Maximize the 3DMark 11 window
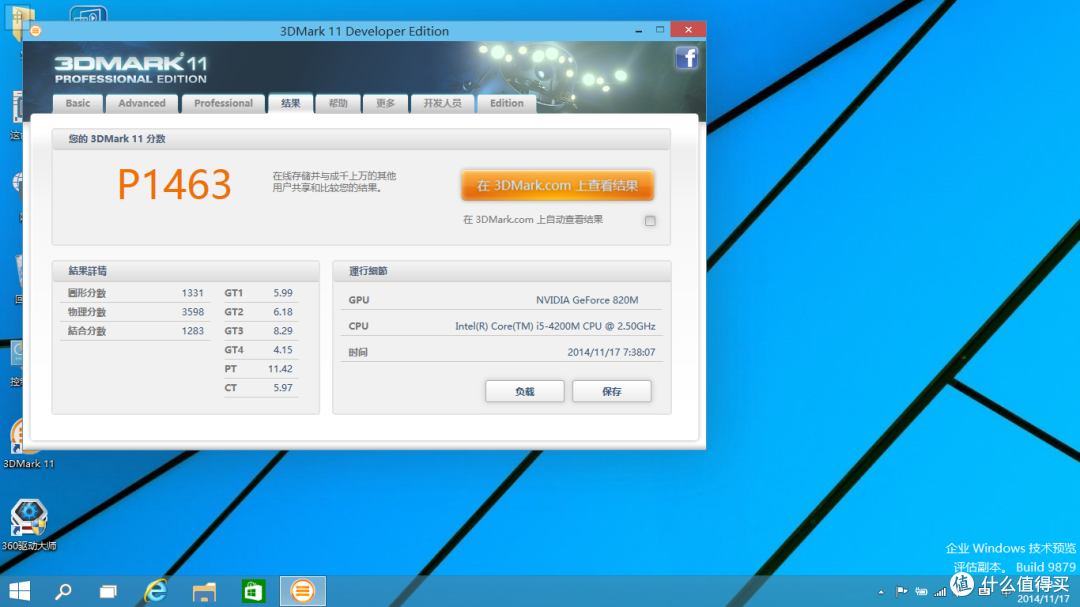 click(x=660, y=30)
